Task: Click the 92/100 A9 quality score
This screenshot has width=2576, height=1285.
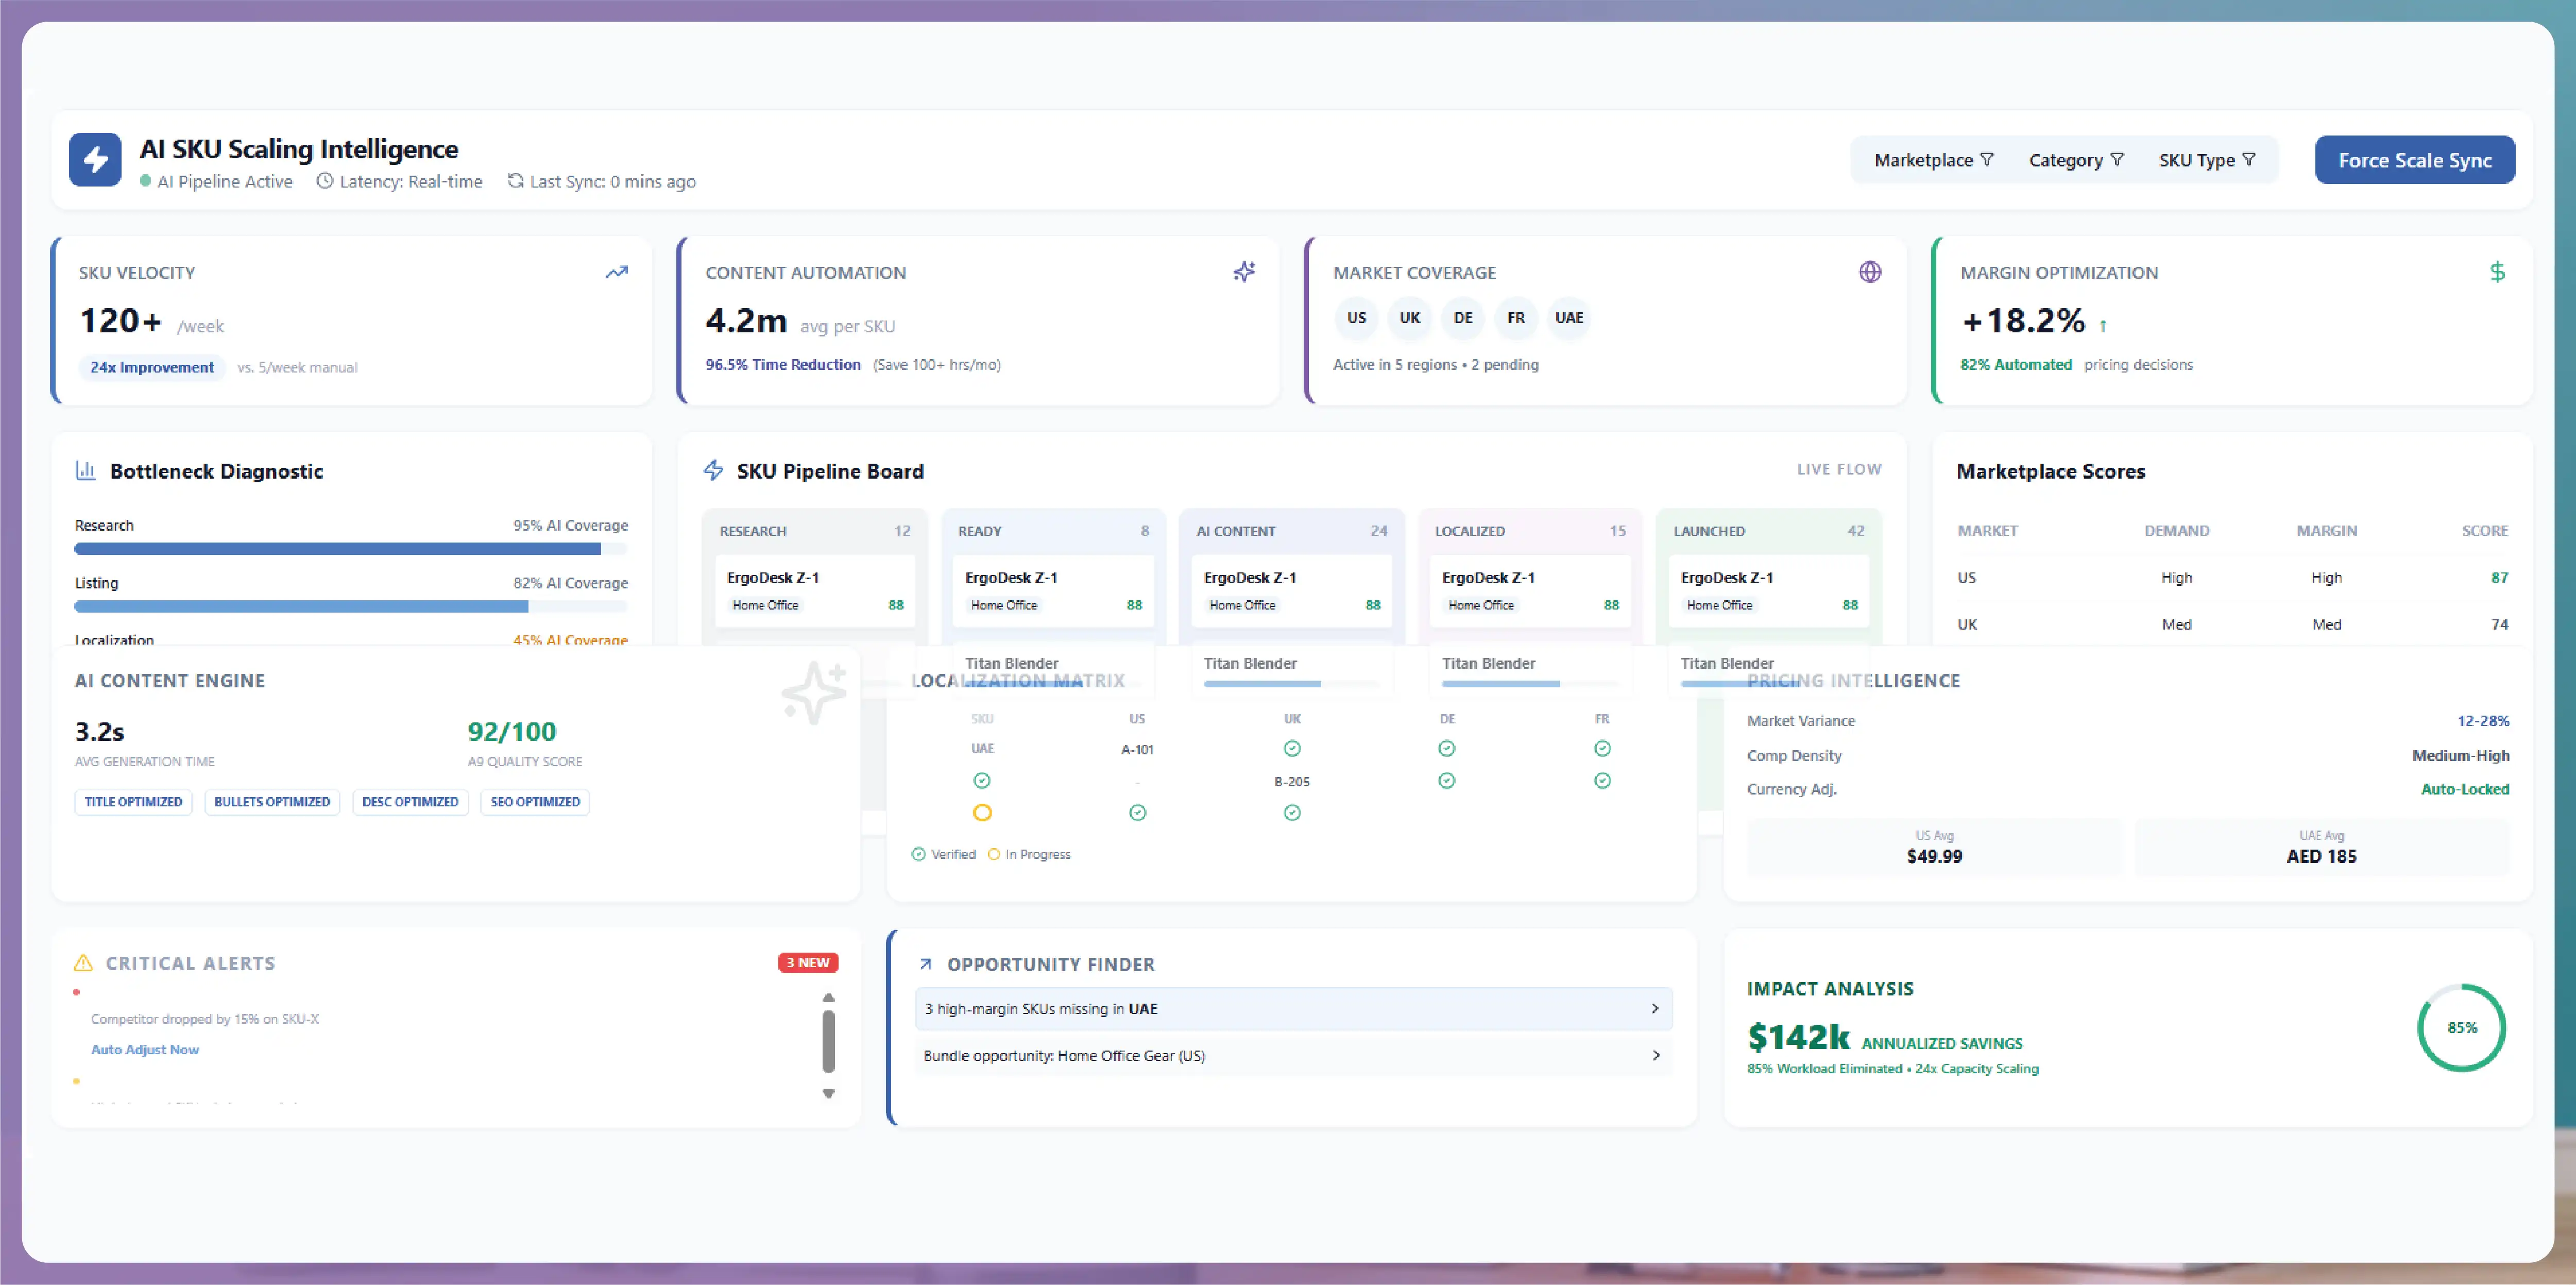Action: pyautogui.click(x=512, y=732)
